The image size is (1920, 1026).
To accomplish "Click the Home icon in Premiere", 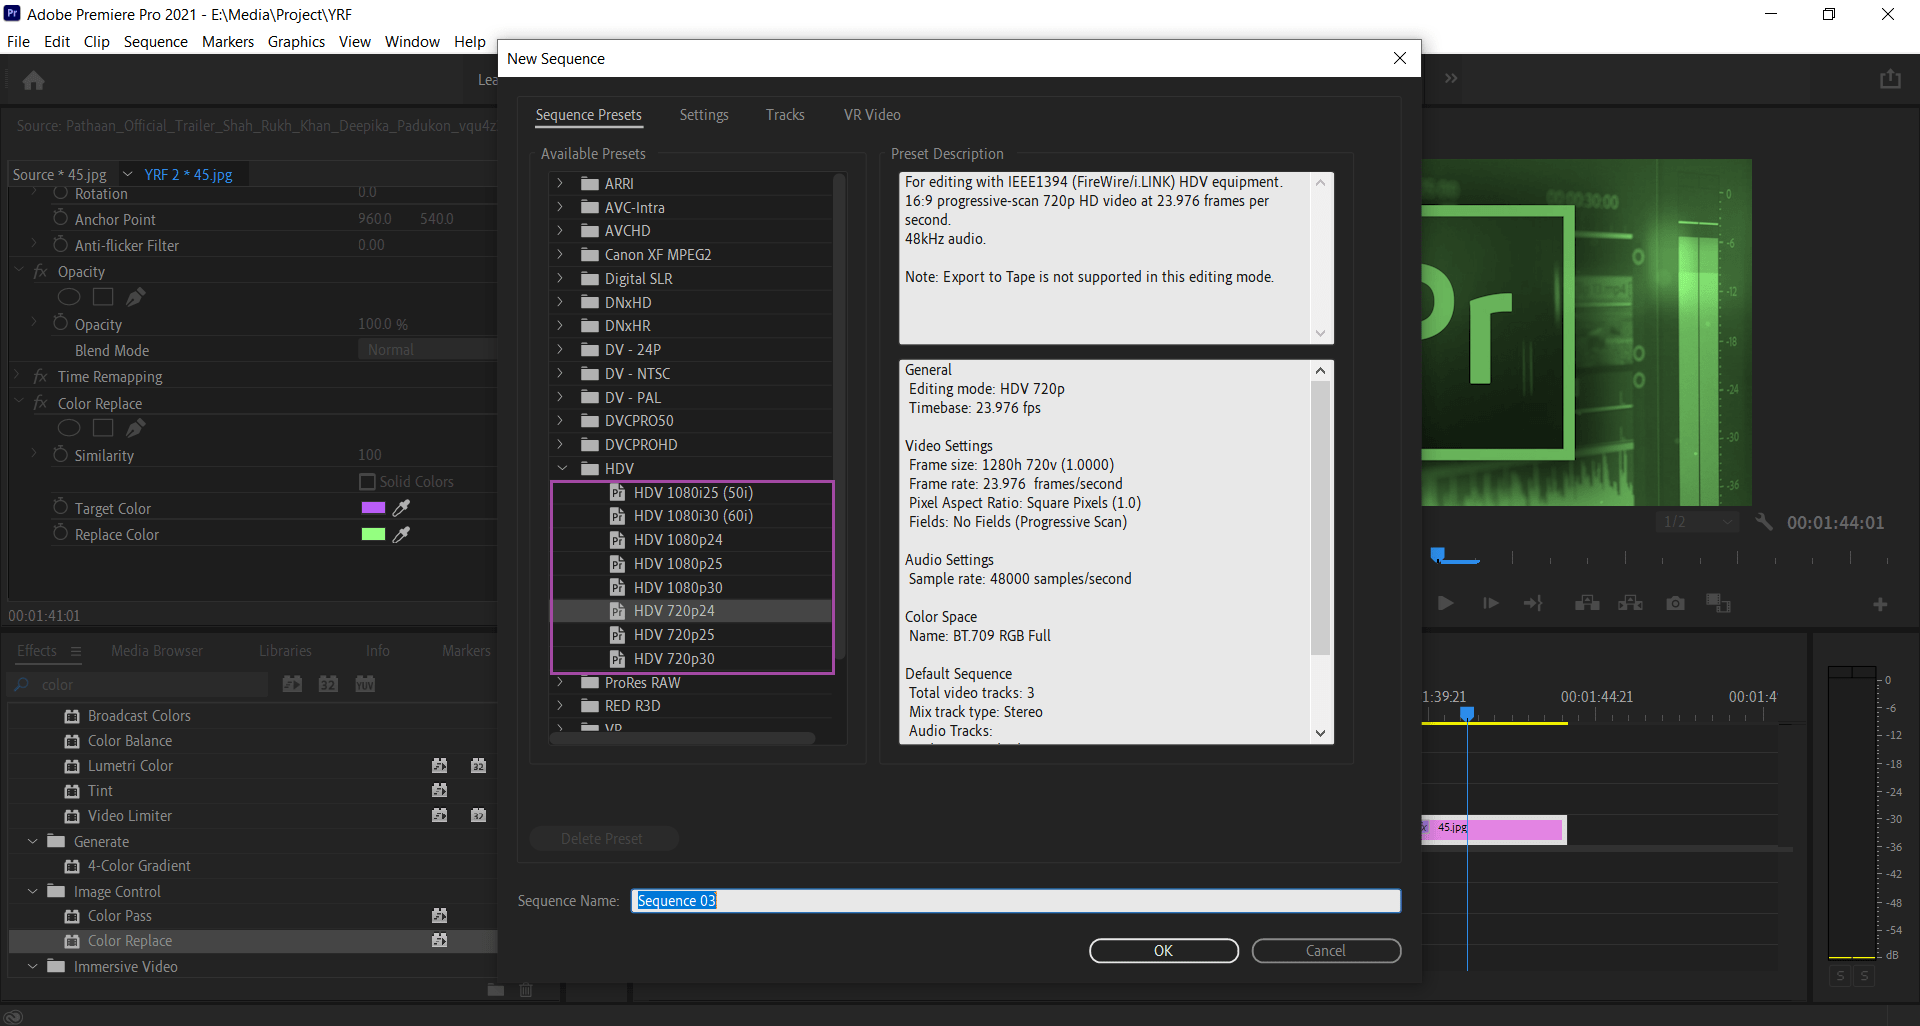I will point(33,81).
